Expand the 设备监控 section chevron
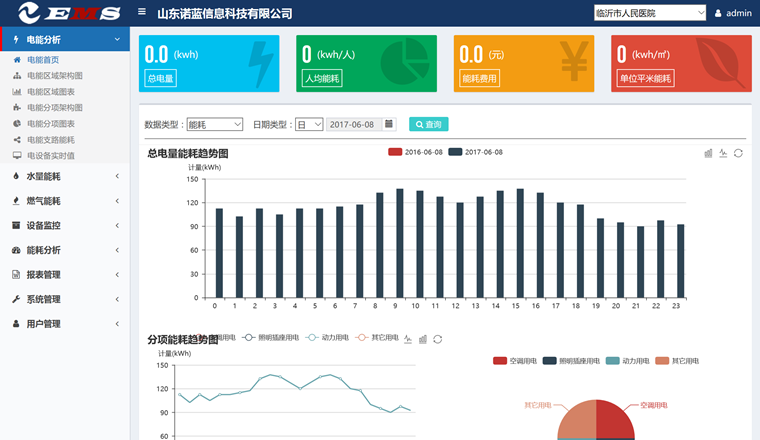Image resolution: width=760 pixels, height=440 pixels. pyautogui.click(x=117, y=225)
